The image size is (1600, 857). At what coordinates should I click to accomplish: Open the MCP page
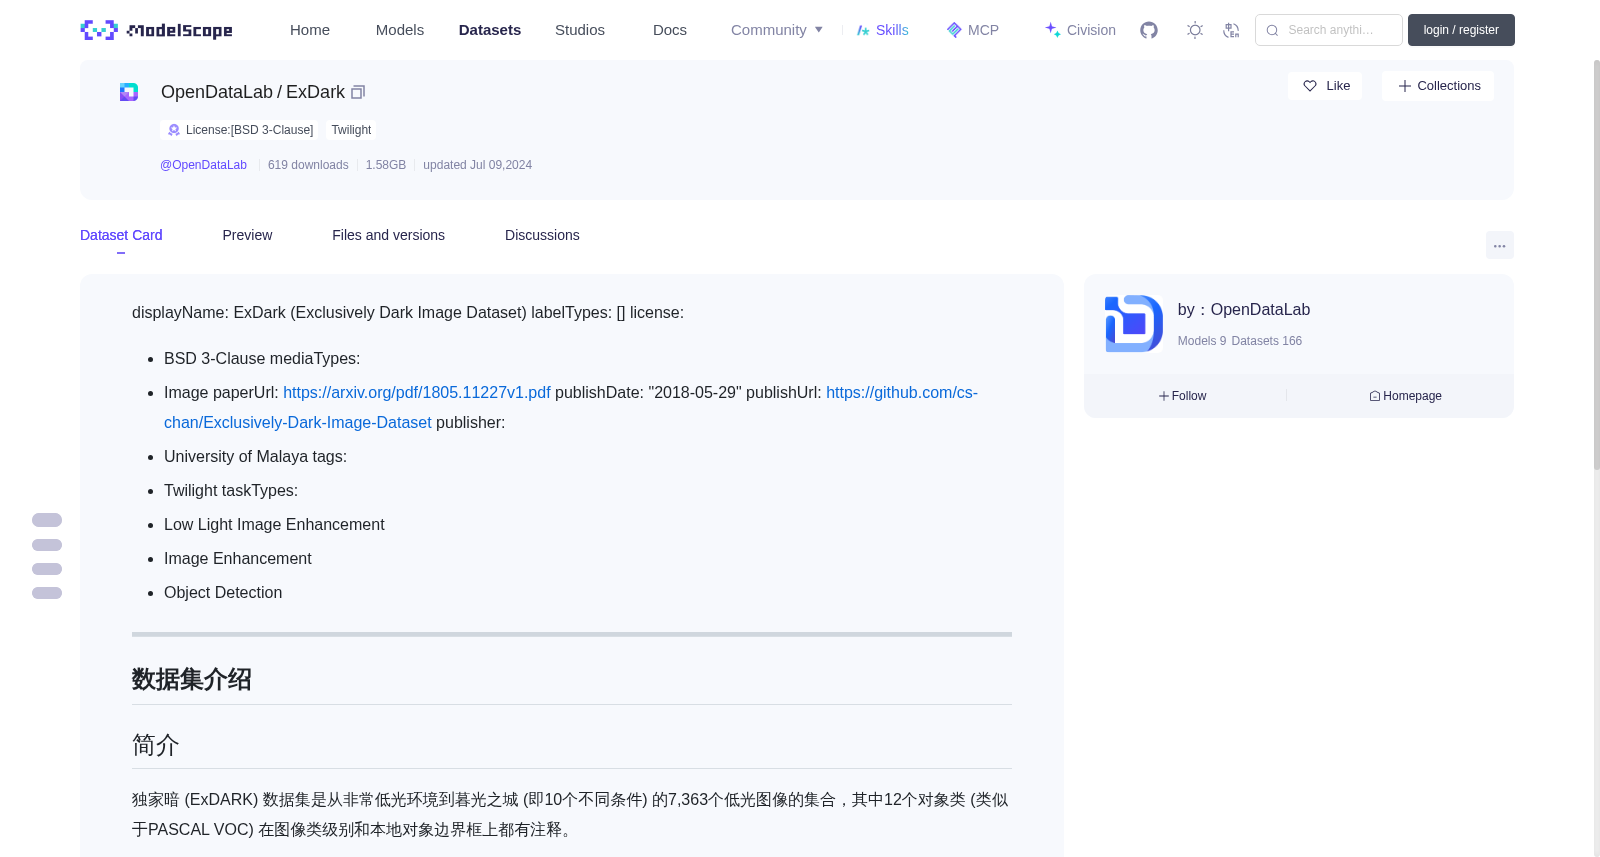[x=972, y=30]
